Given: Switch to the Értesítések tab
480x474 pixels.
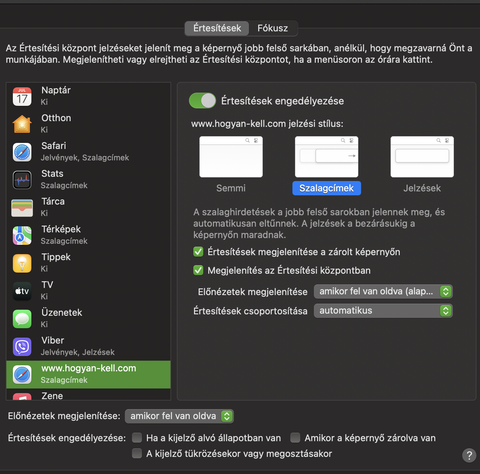Looking at the screenshot, I should click(x=217, y=28).
